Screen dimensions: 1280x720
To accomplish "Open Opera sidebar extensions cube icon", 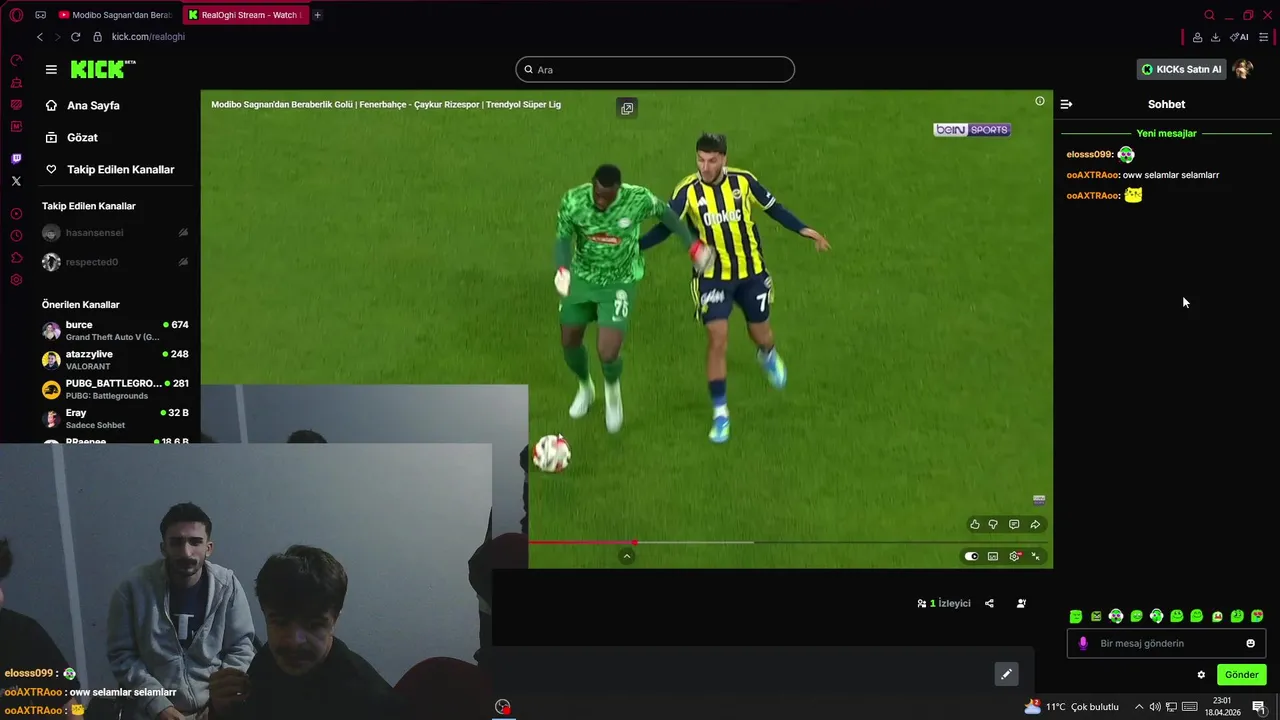I will click(16, 258).
